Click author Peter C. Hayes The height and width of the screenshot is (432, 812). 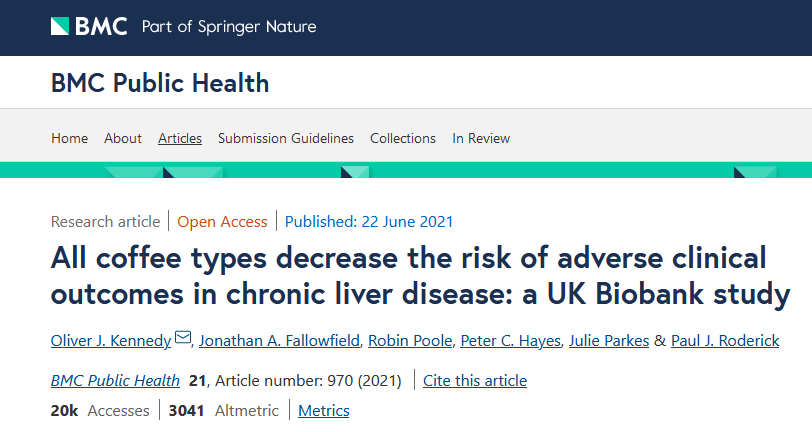[x=509, y=341]
